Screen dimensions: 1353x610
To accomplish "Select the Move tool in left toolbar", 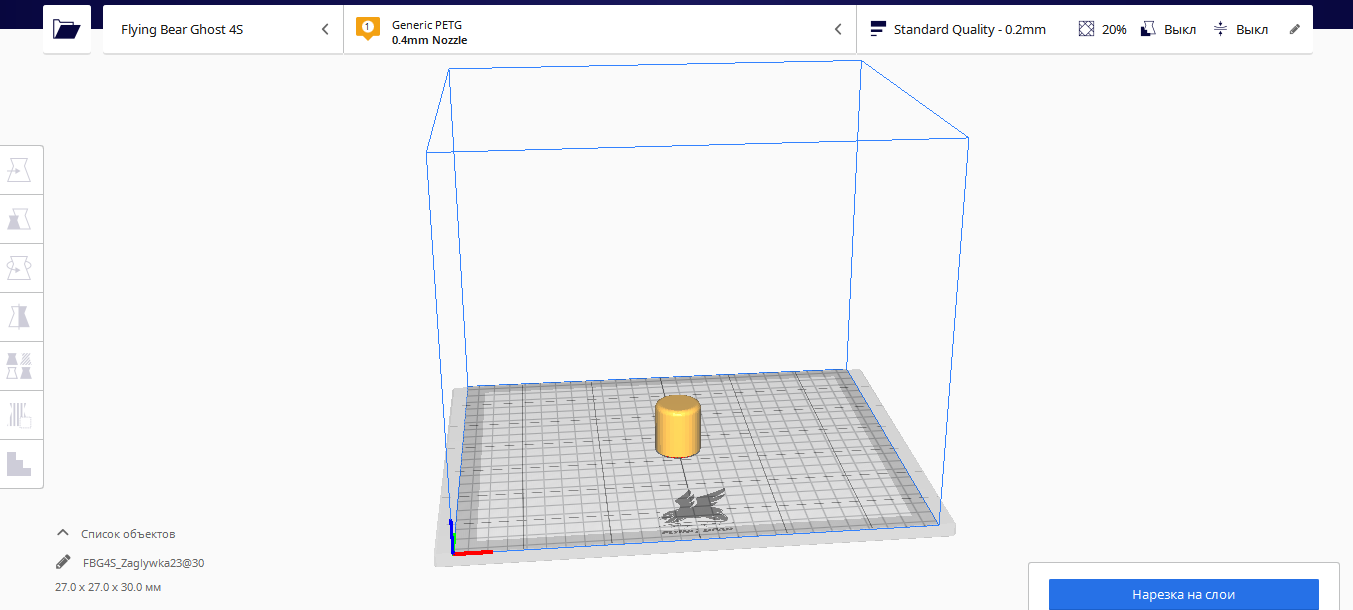I will point(21,171).
